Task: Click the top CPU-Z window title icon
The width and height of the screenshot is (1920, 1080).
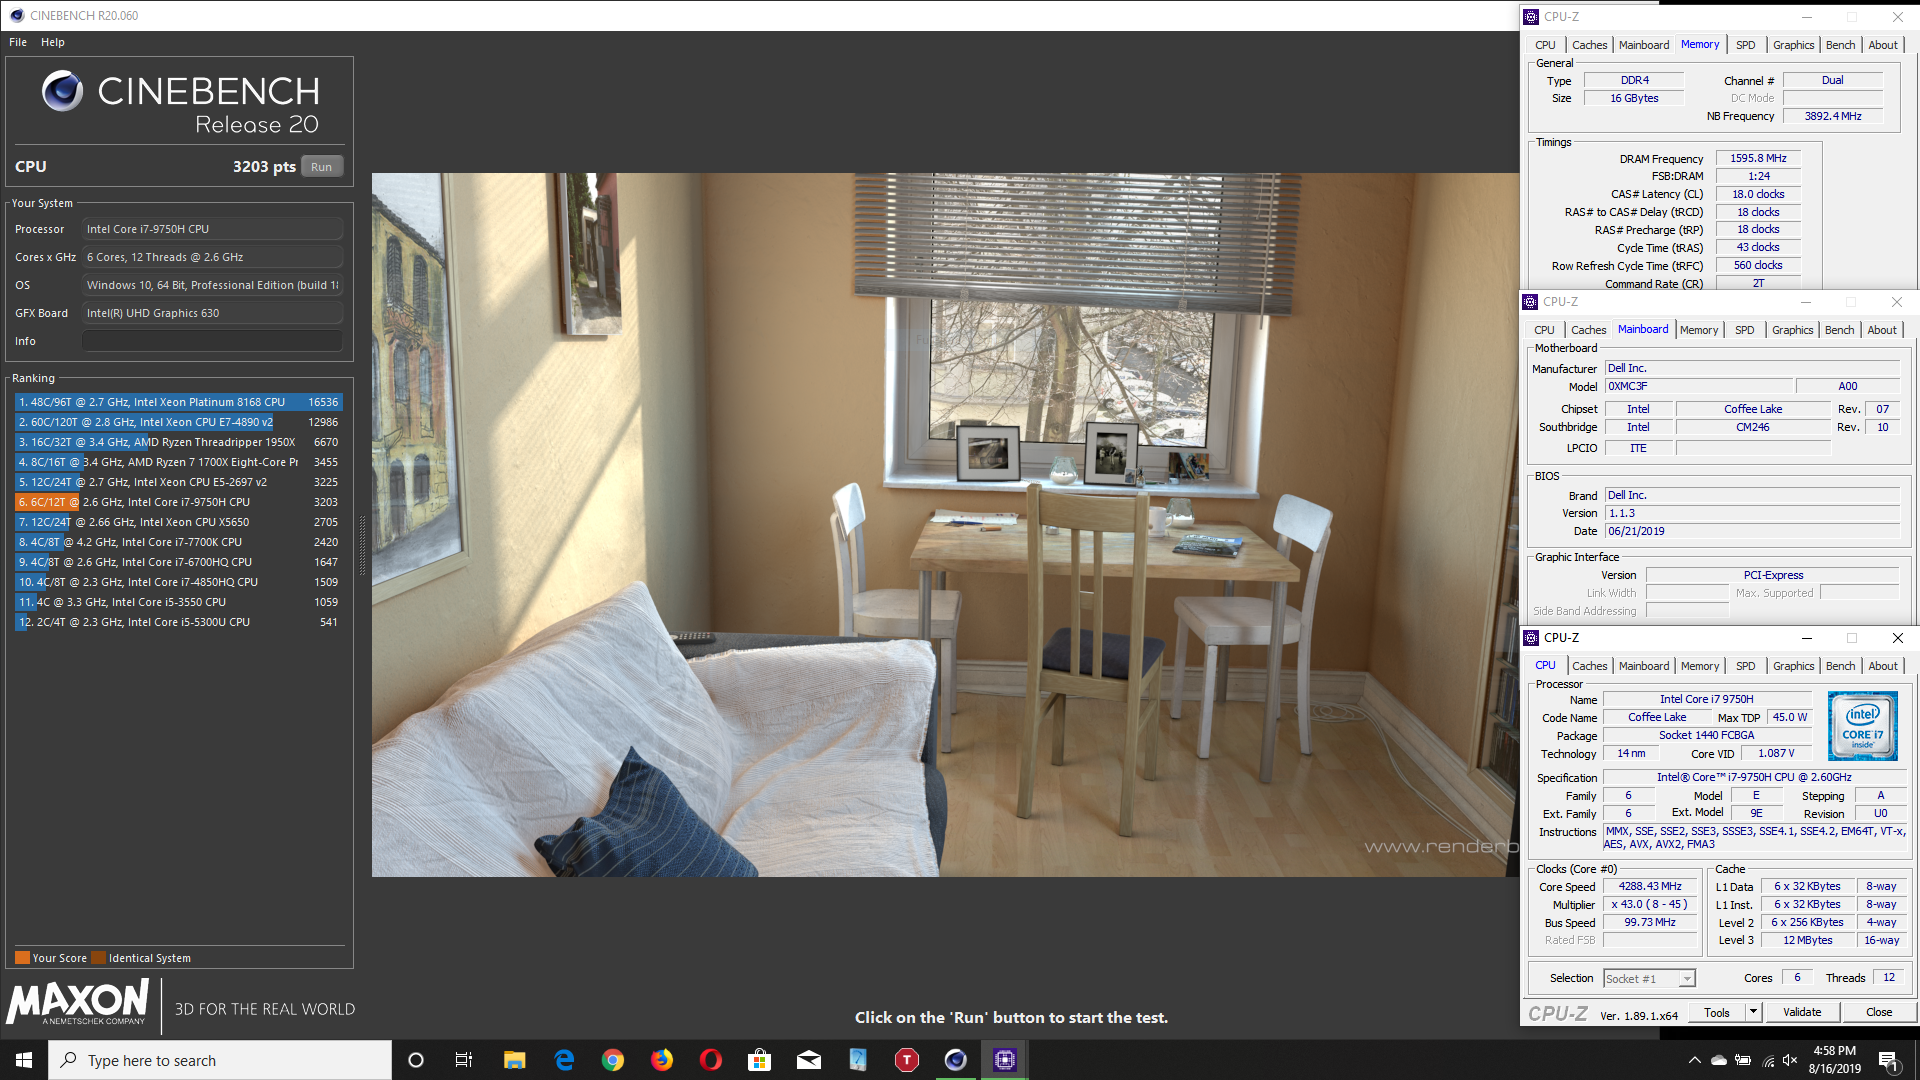Action: click(x=1531, y=16)
